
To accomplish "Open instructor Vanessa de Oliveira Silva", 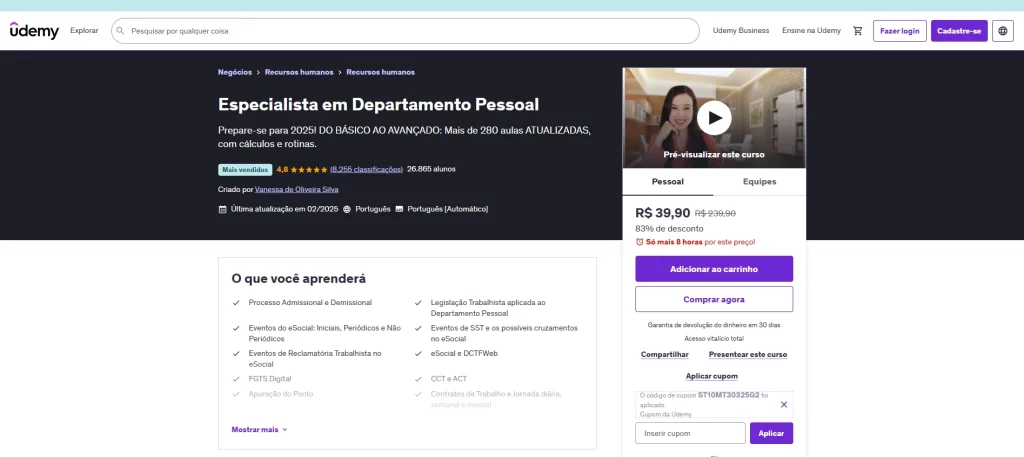I will [296, 189].
